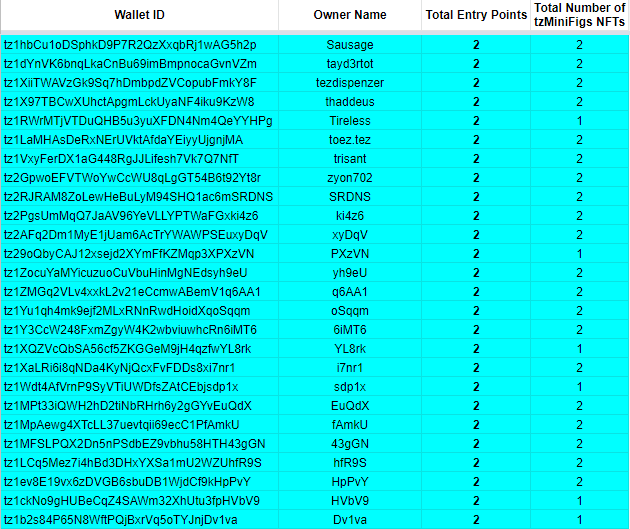Viewport: 630px width, 529px height.
Task: Select wallet ID tz1X97TBCwXUhctApgmLckUyaNF4iku9KzW8
Action: (139, 102)
